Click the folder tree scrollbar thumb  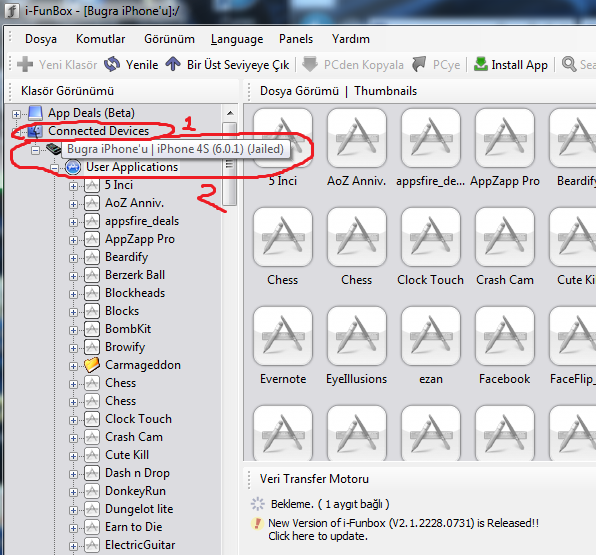(230, 163)
